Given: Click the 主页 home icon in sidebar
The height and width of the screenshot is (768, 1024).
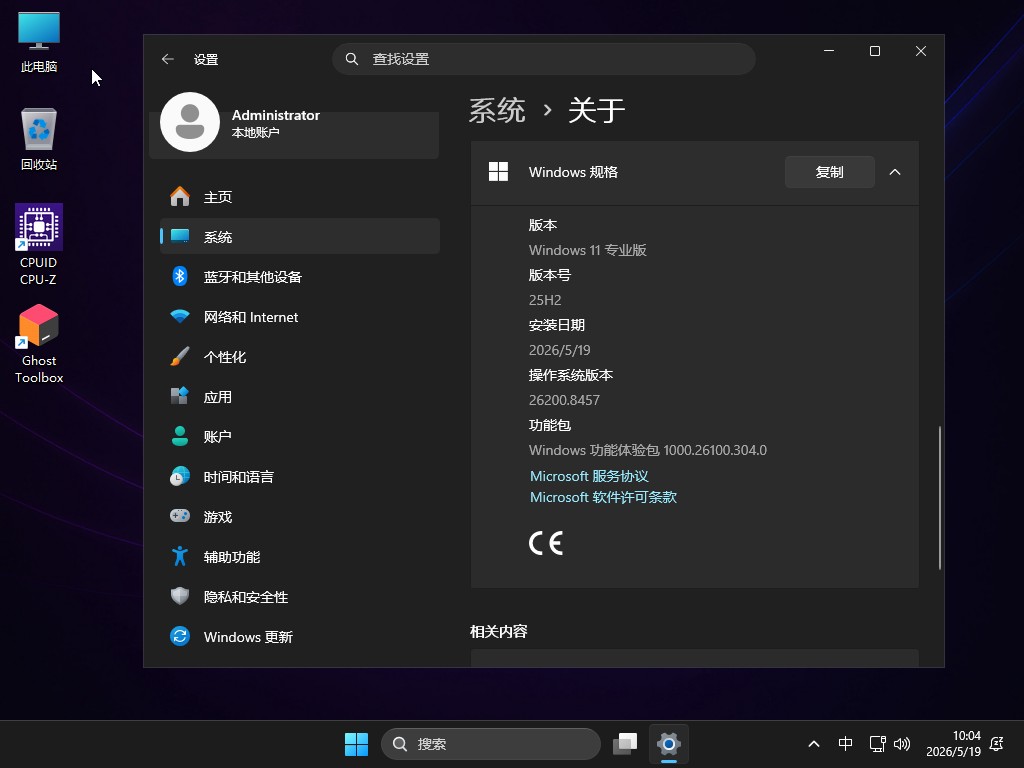Looking at the screenshot, I should (180, 197).
